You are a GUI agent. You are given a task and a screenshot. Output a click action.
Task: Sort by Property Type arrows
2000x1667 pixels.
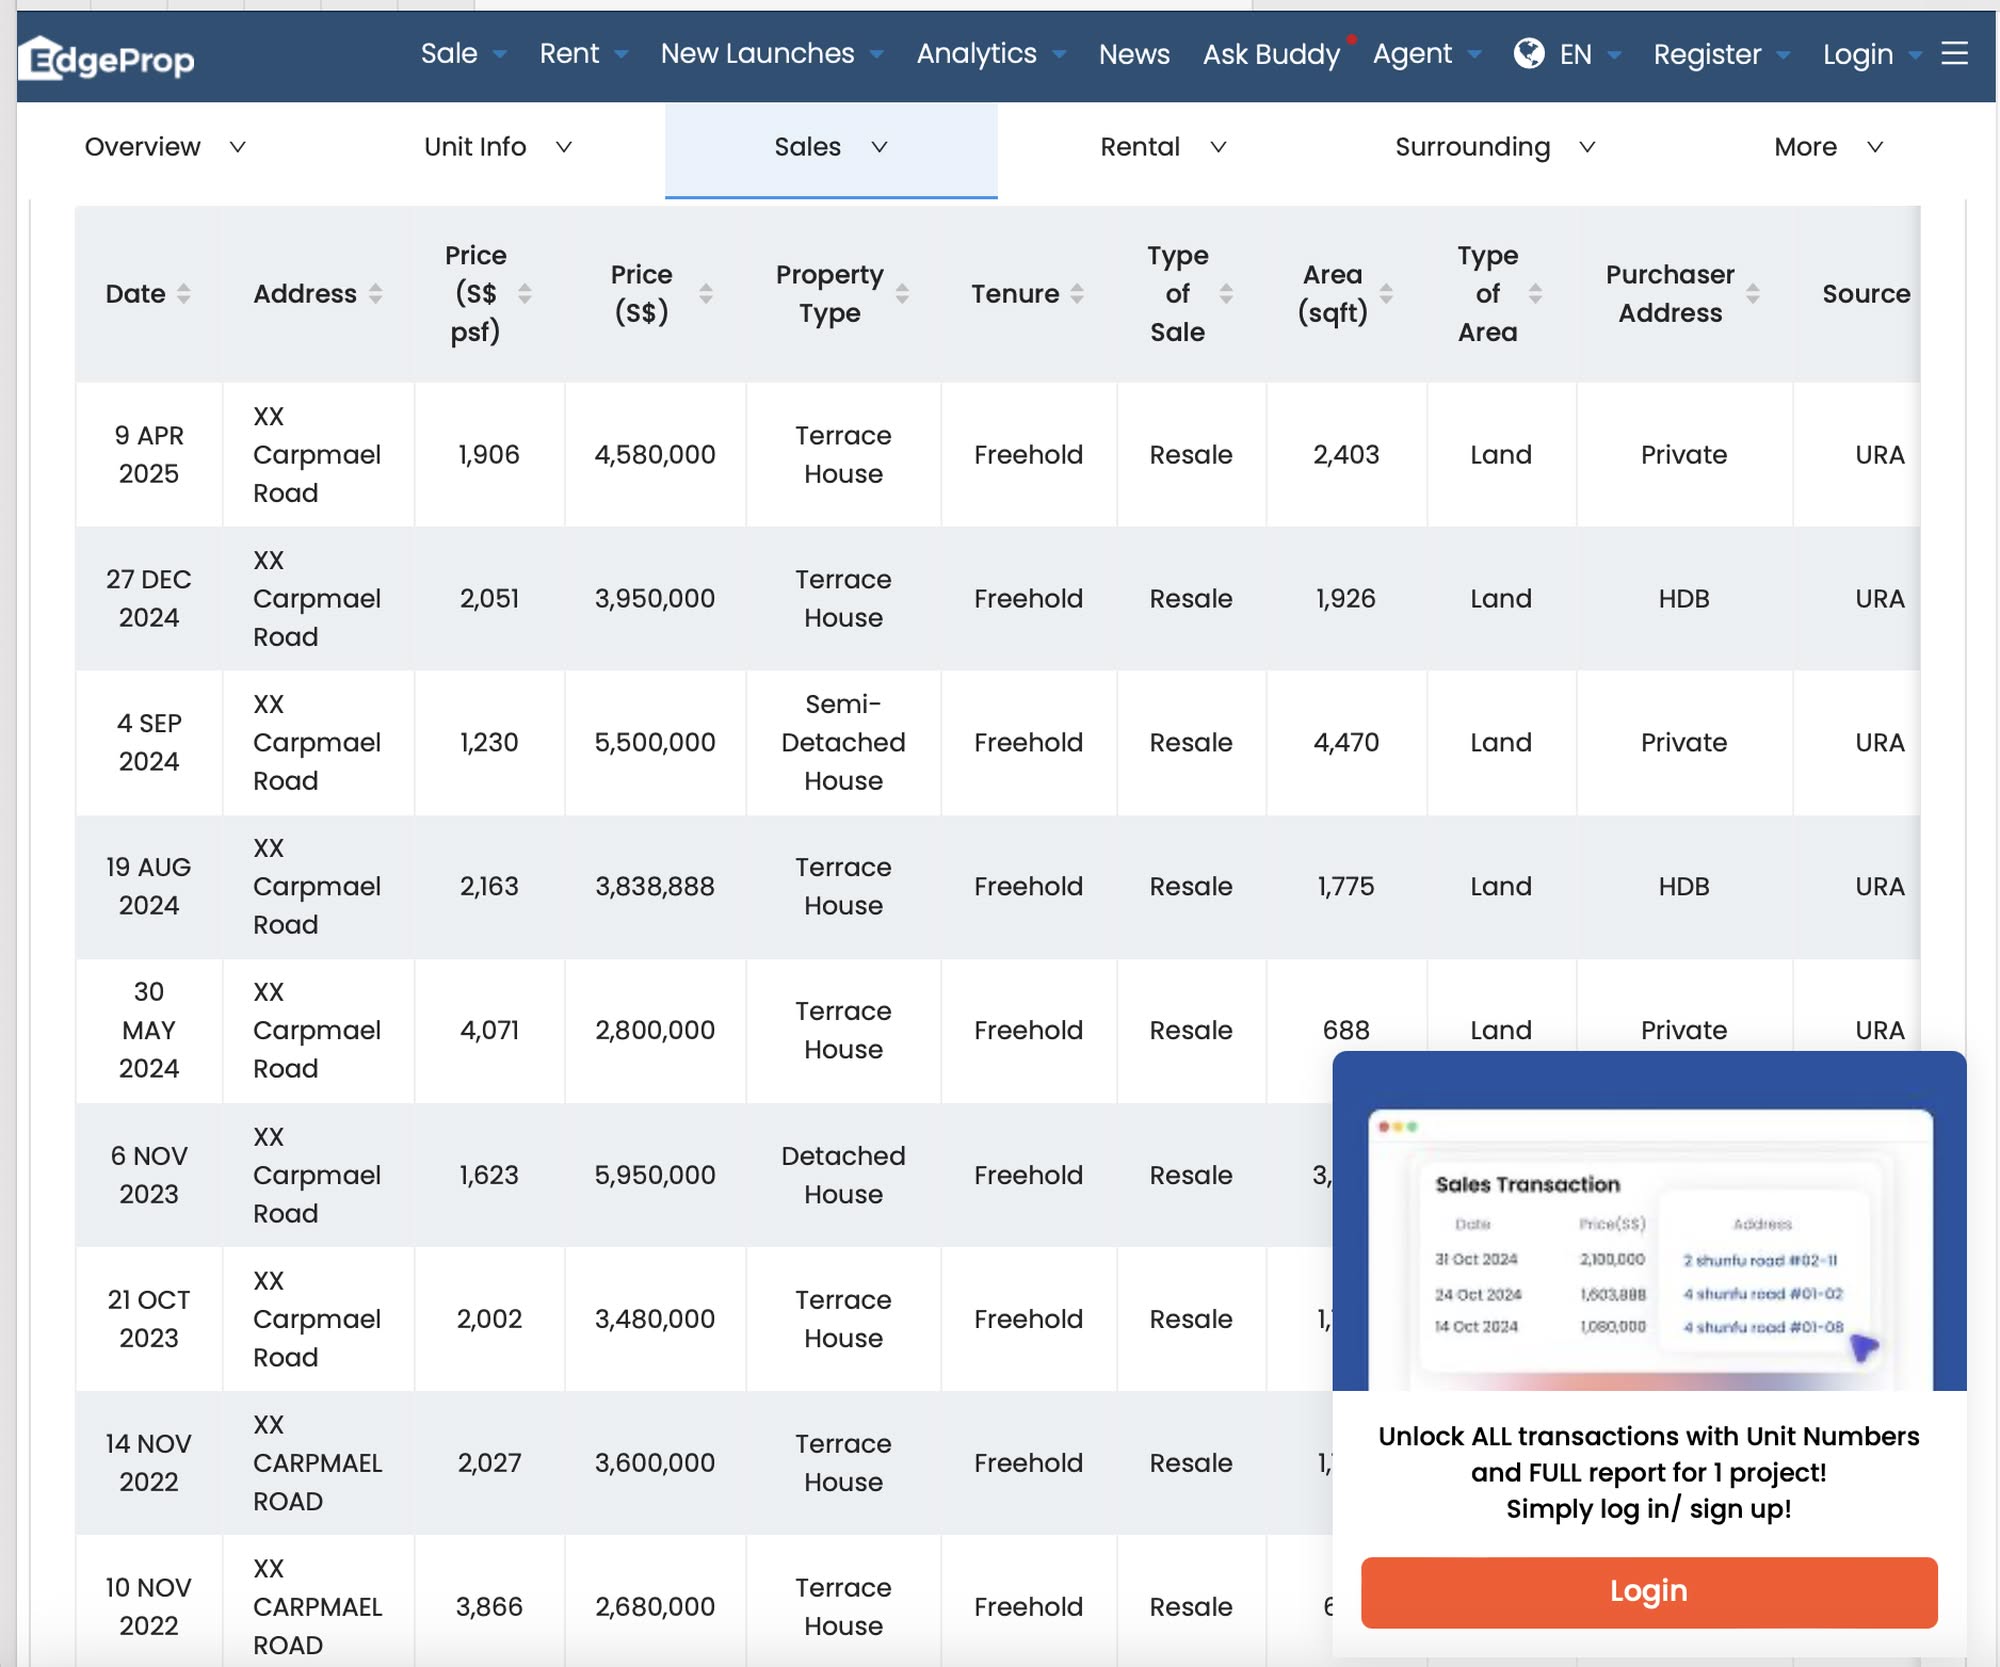click(x=902, y=294)
